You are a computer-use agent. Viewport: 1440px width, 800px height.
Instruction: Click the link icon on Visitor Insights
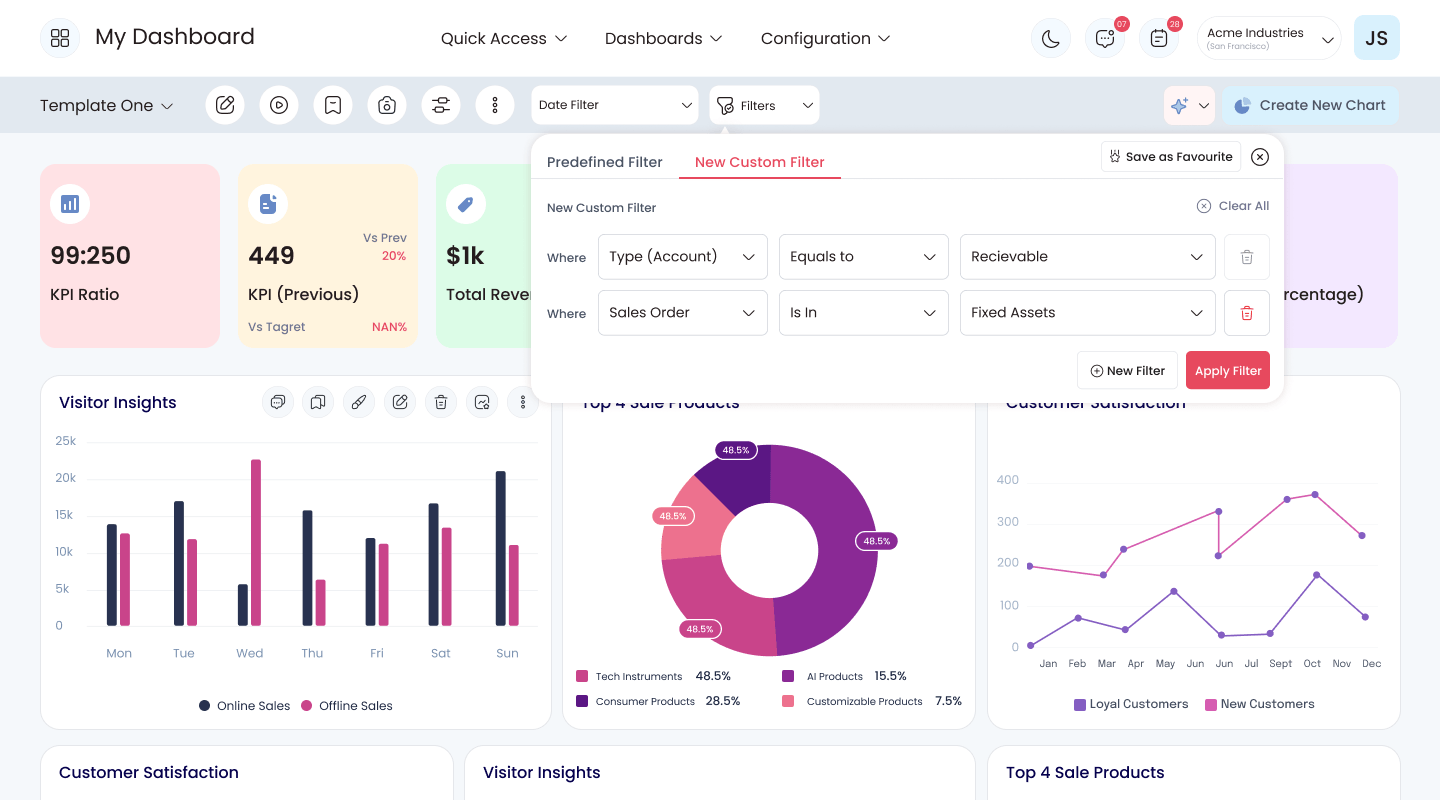pos(359,402)
